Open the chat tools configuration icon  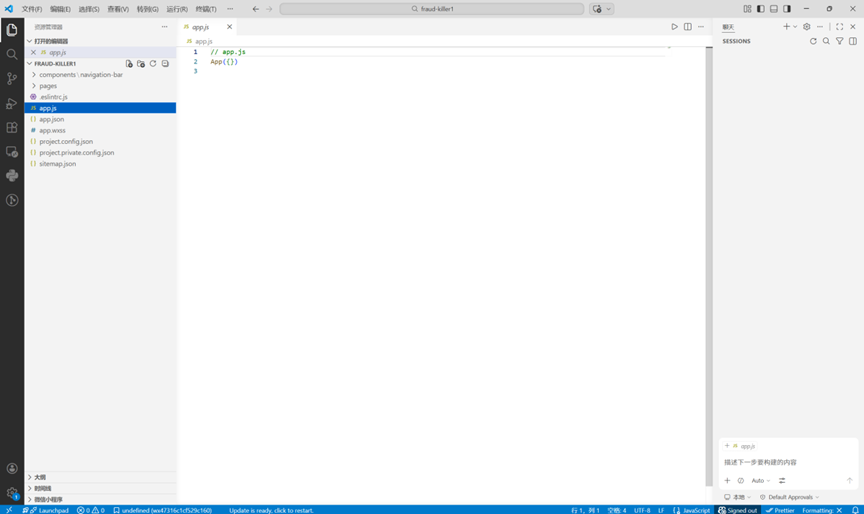782,480
